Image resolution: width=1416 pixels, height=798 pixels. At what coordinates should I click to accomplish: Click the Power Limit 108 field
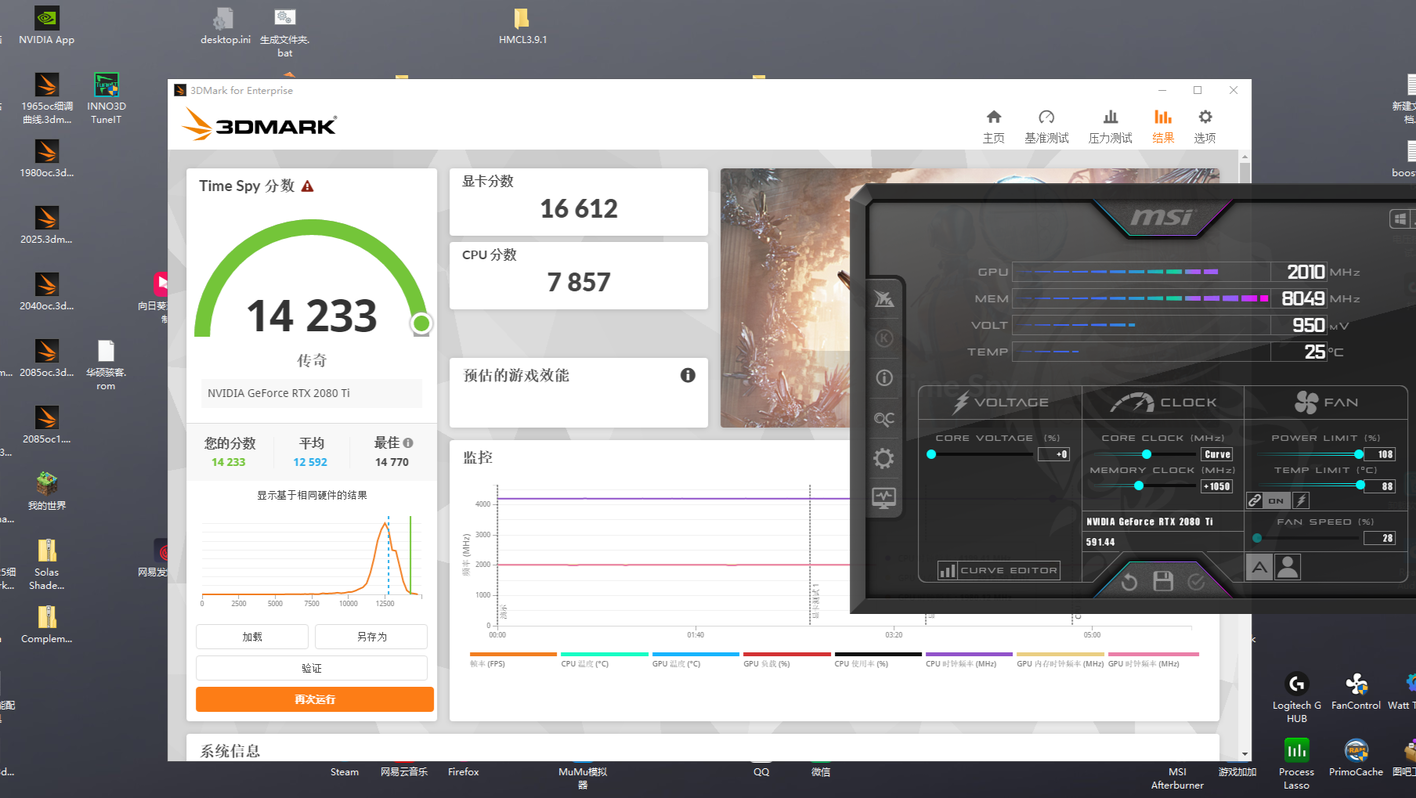pos(1380,454)
